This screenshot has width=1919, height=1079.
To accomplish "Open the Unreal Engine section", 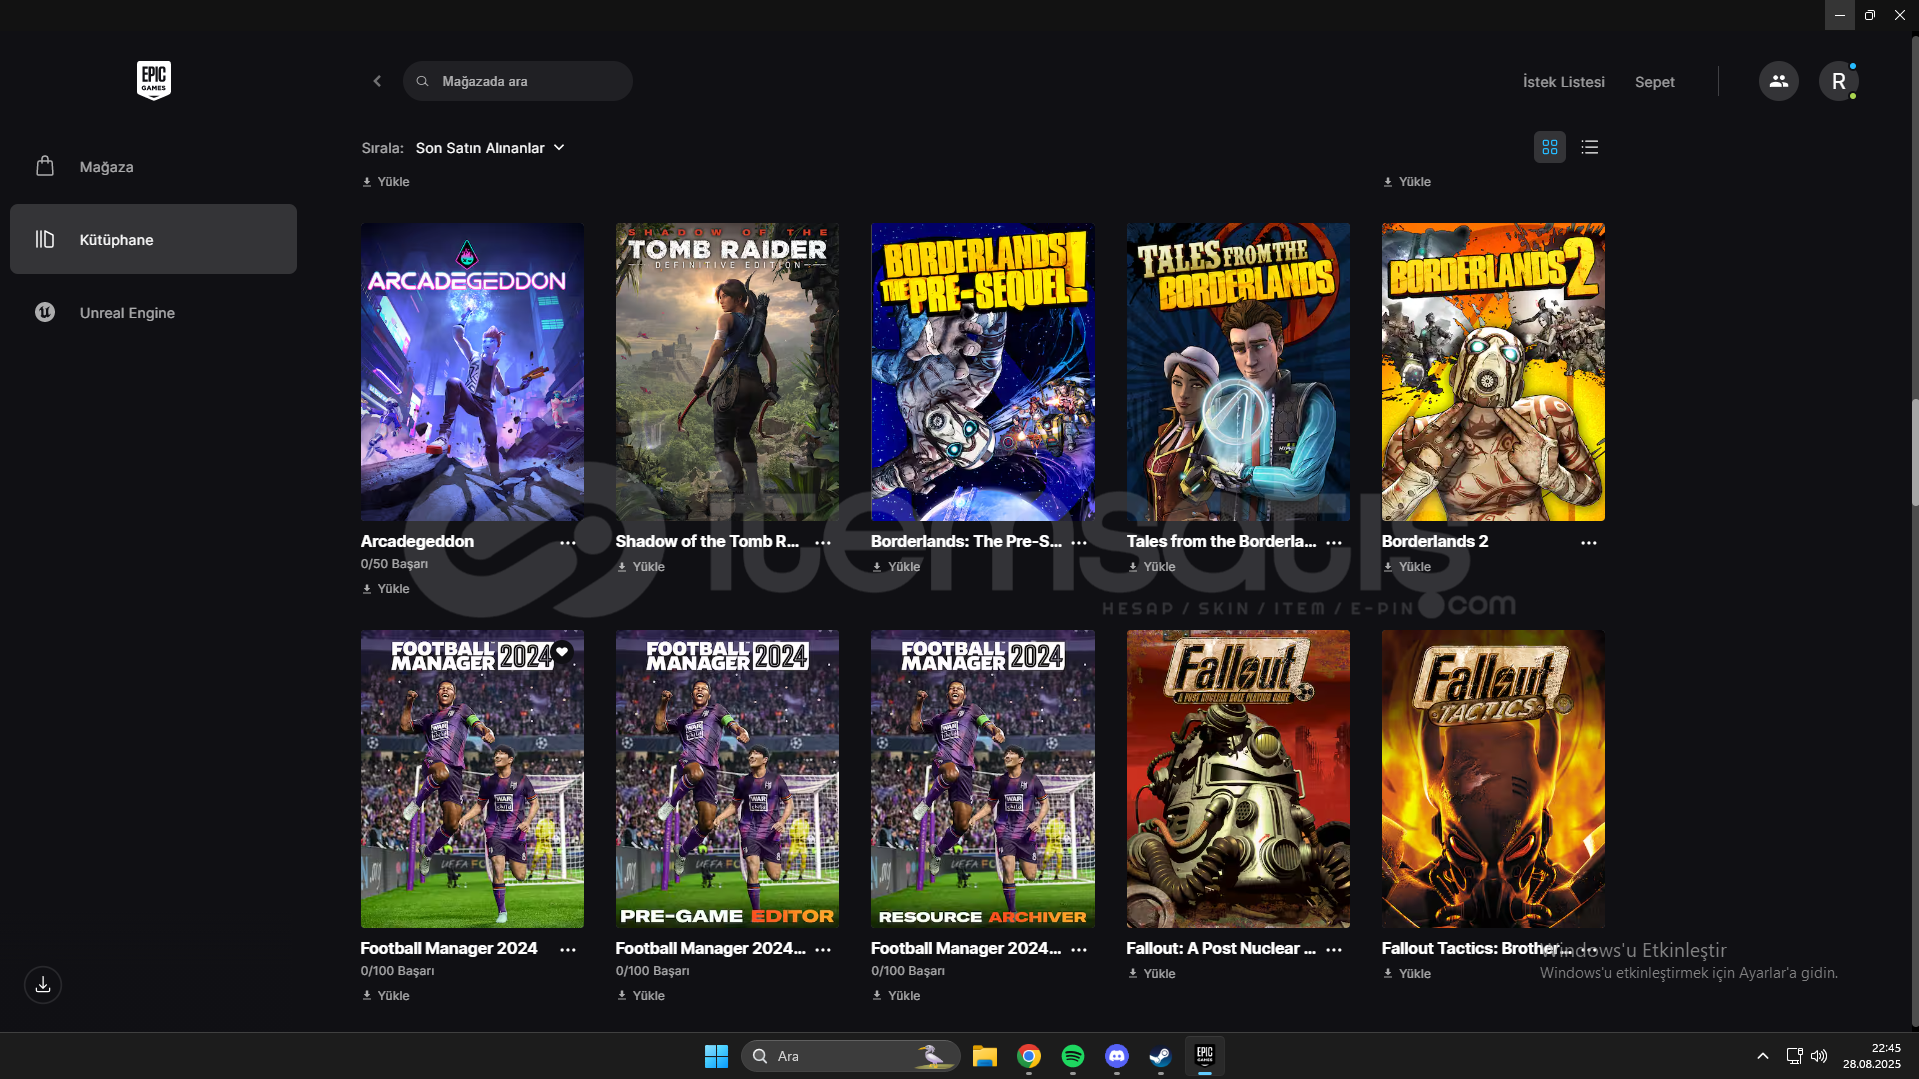I will coord(153,312).
